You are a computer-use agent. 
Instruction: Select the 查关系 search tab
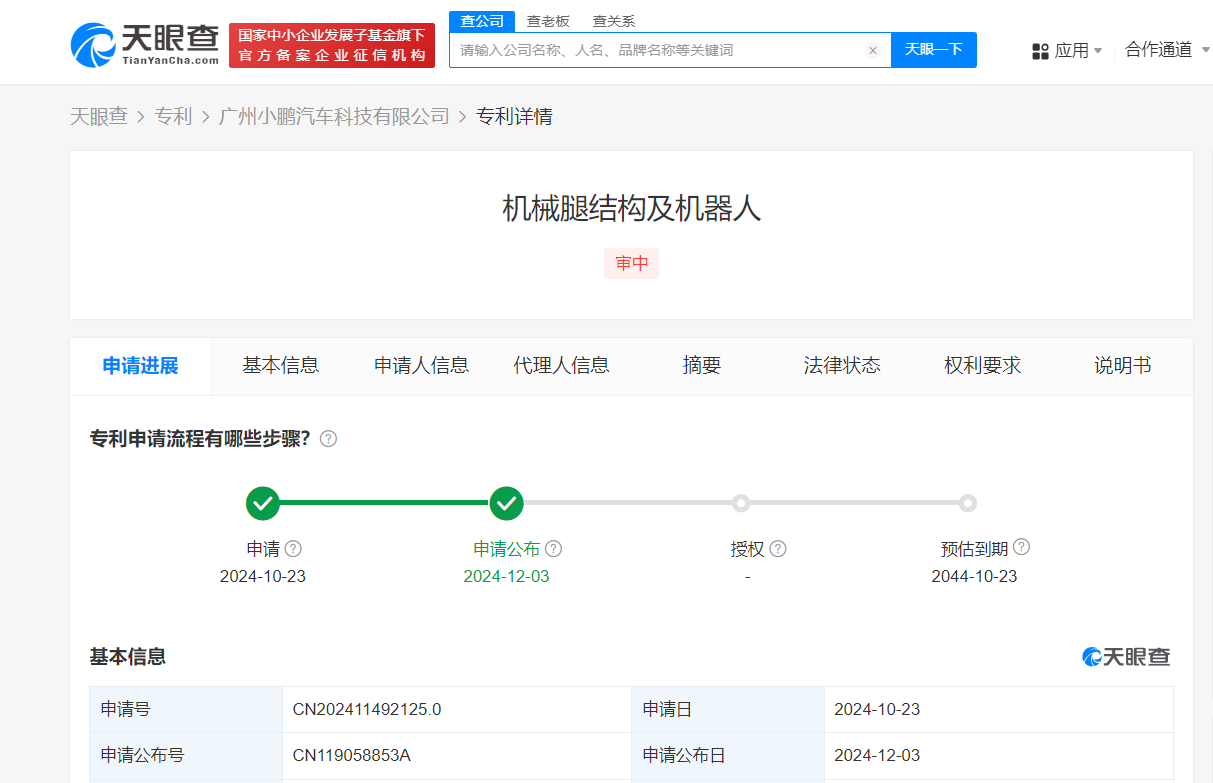coord(614,21)
